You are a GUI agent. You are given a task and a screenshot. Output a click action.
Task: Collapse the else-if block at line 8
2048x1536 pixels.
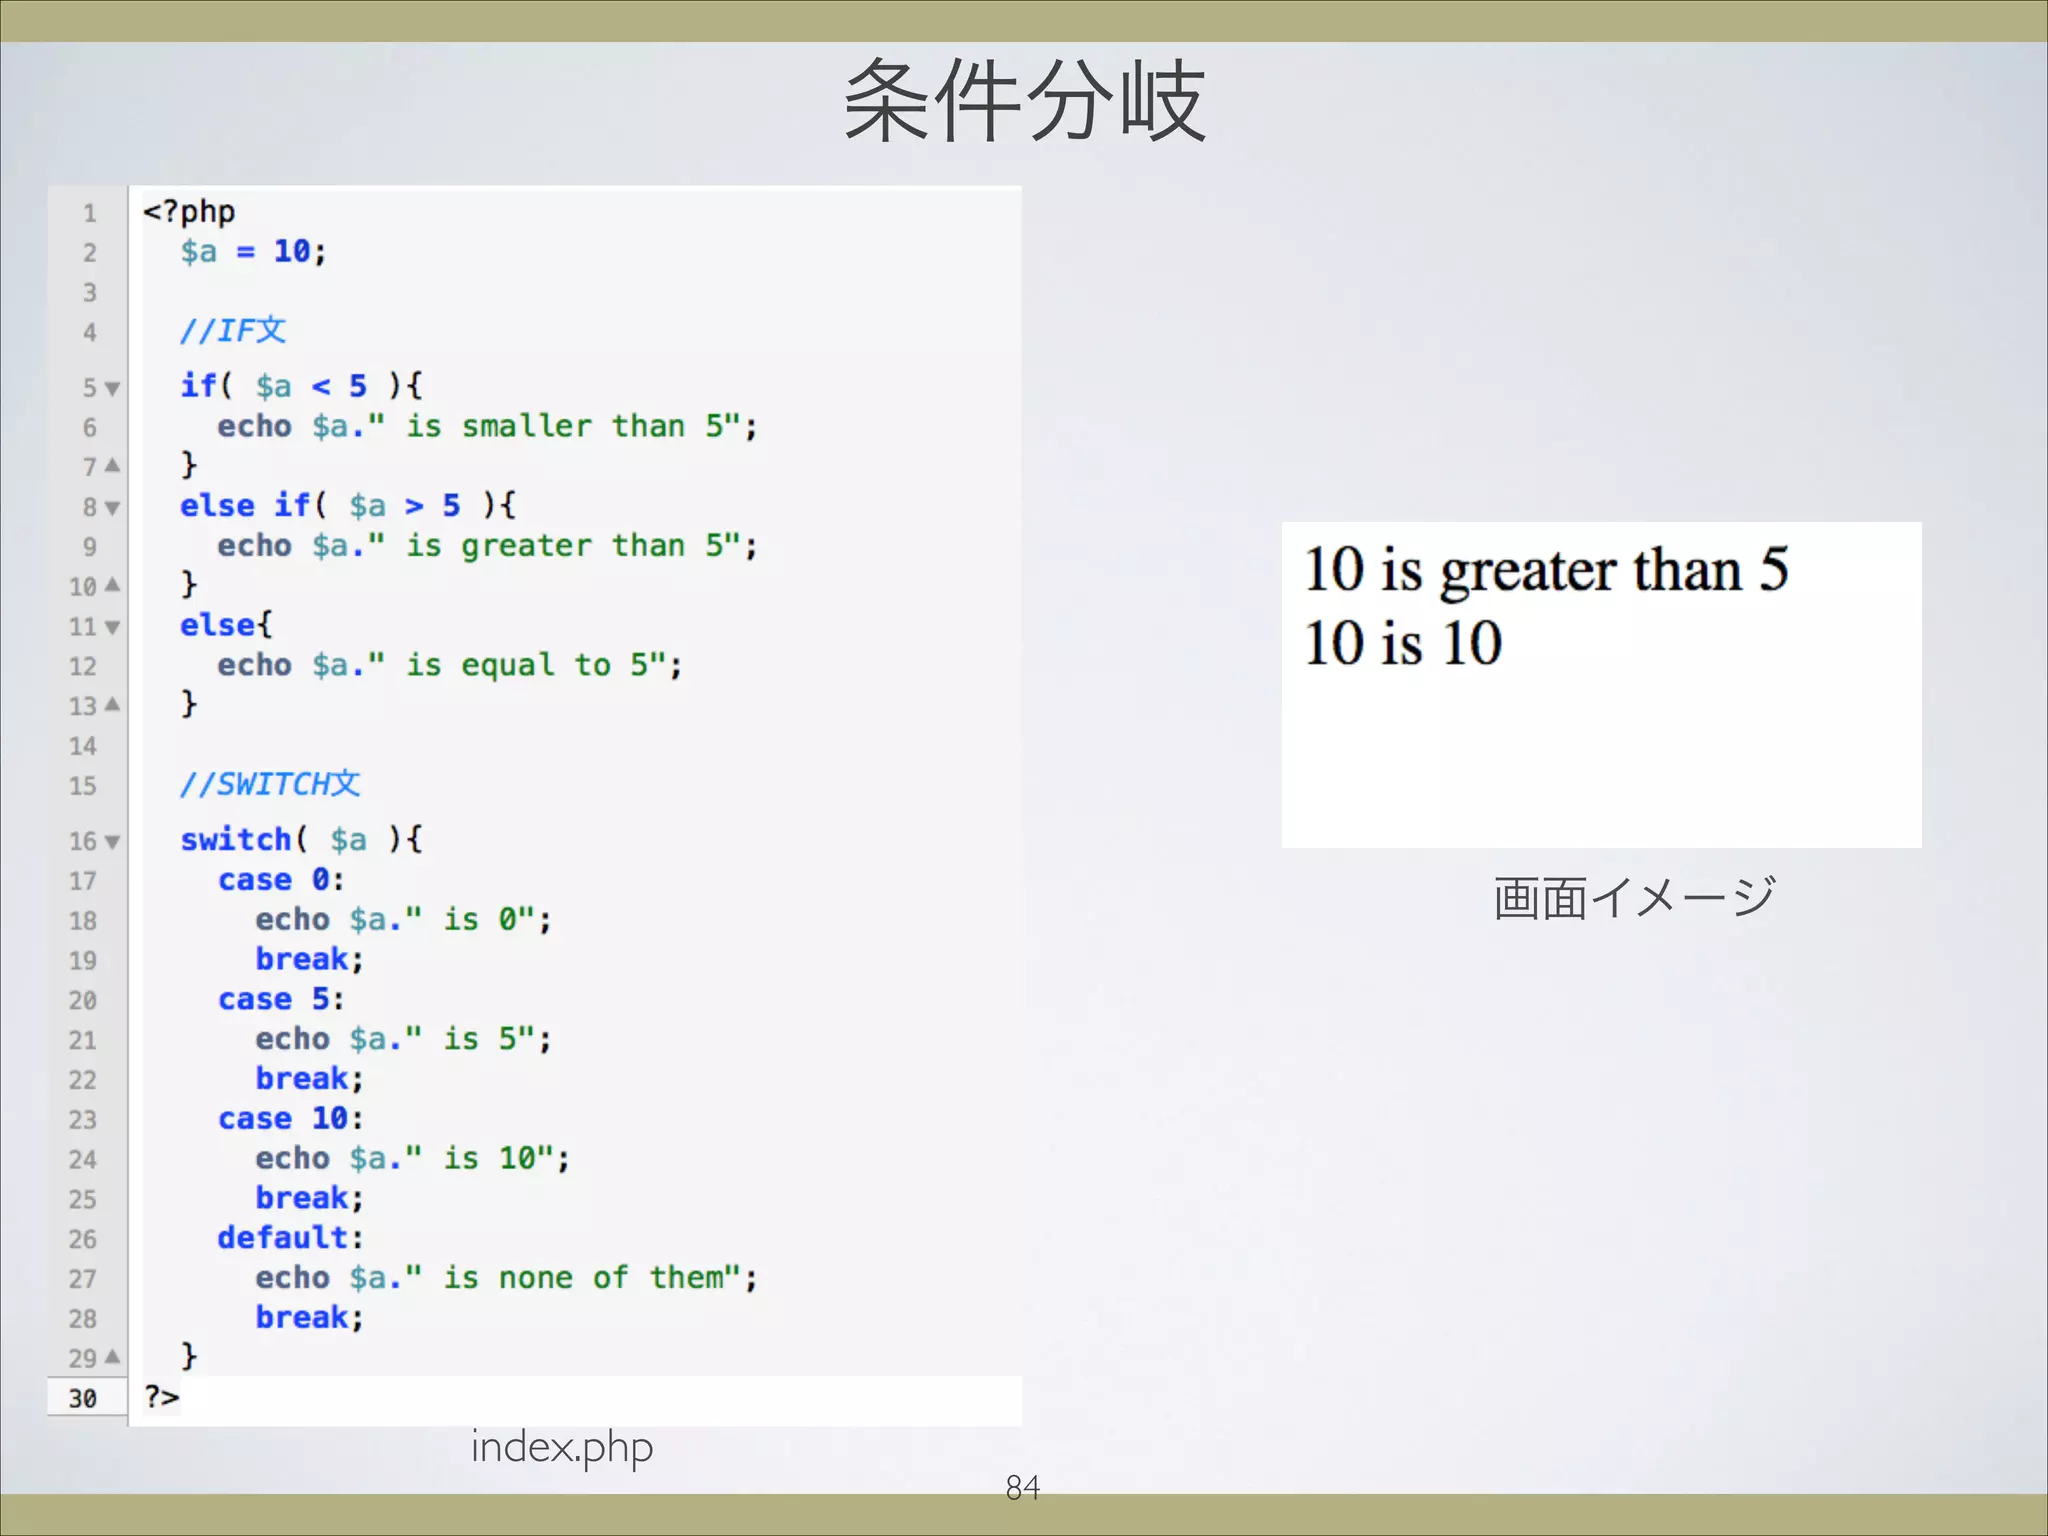coord(112,509)
